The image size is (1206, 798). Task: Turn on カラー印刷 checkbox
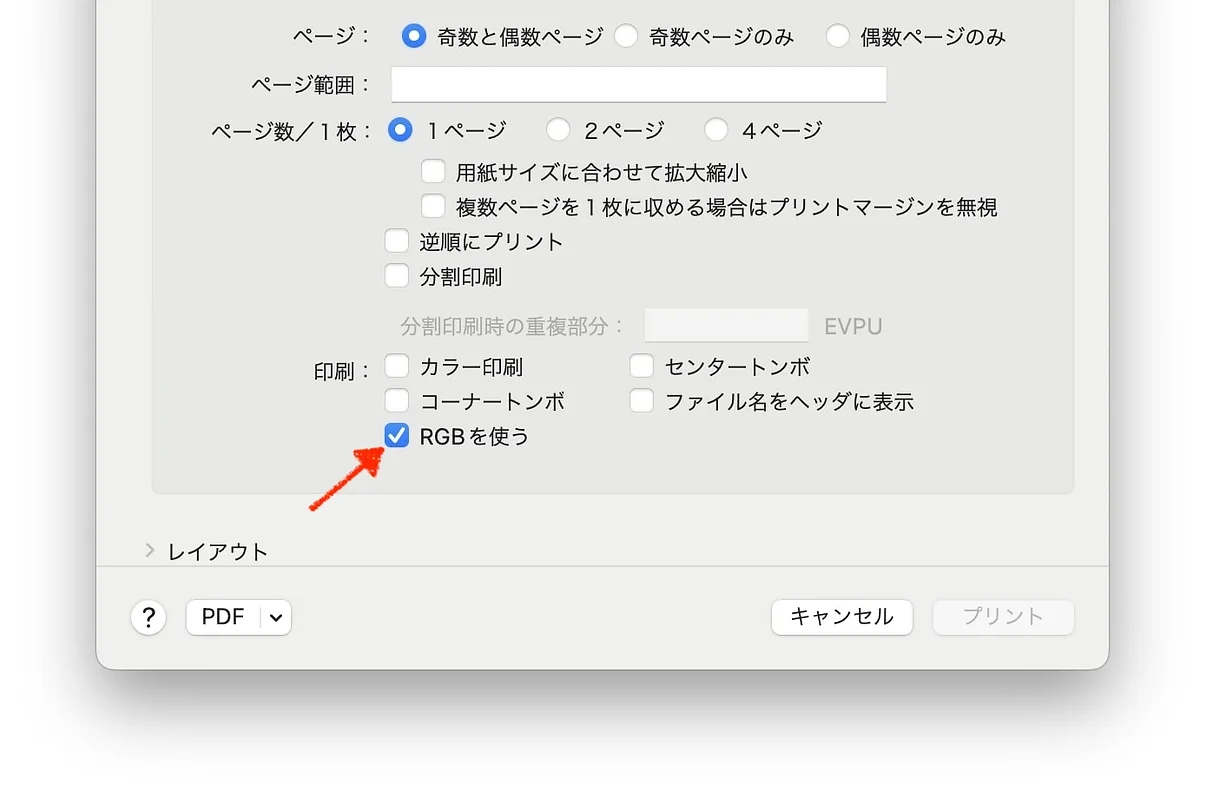pos(397,367)
